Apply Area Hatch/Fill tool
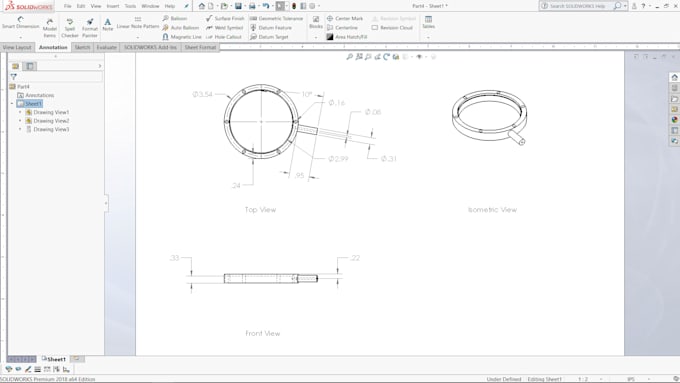This screenshot has width=680, height=383. 347,37
